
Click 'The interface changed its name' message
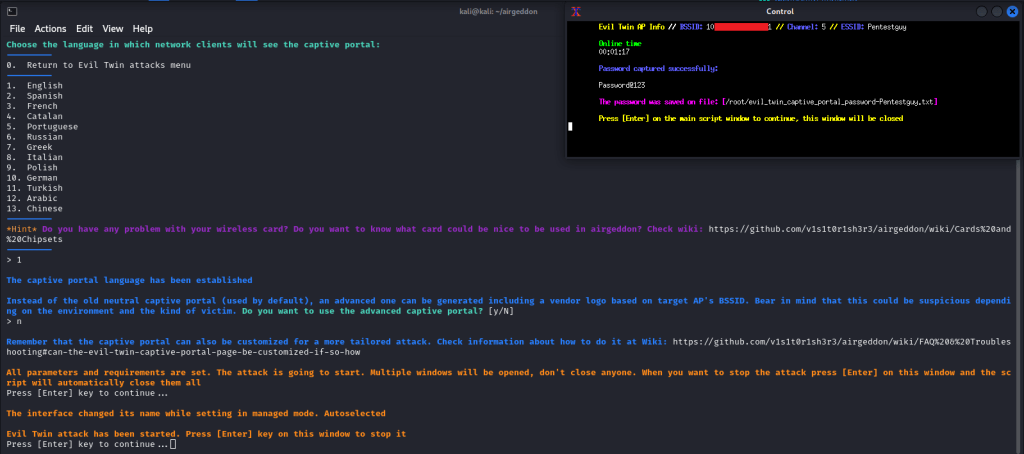pos(196,413)
